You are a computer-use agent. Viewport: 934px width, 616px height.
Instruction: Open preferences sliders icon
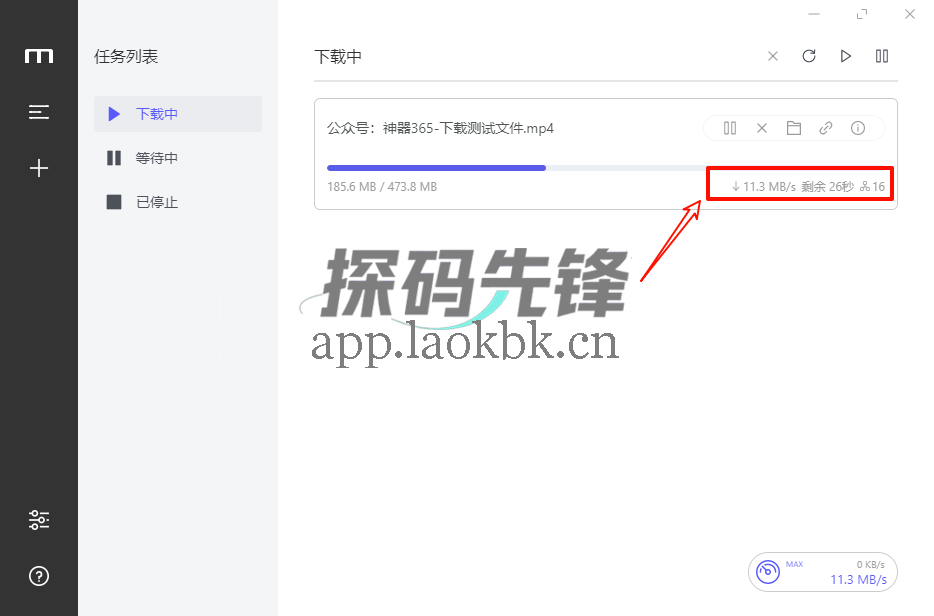39,520
